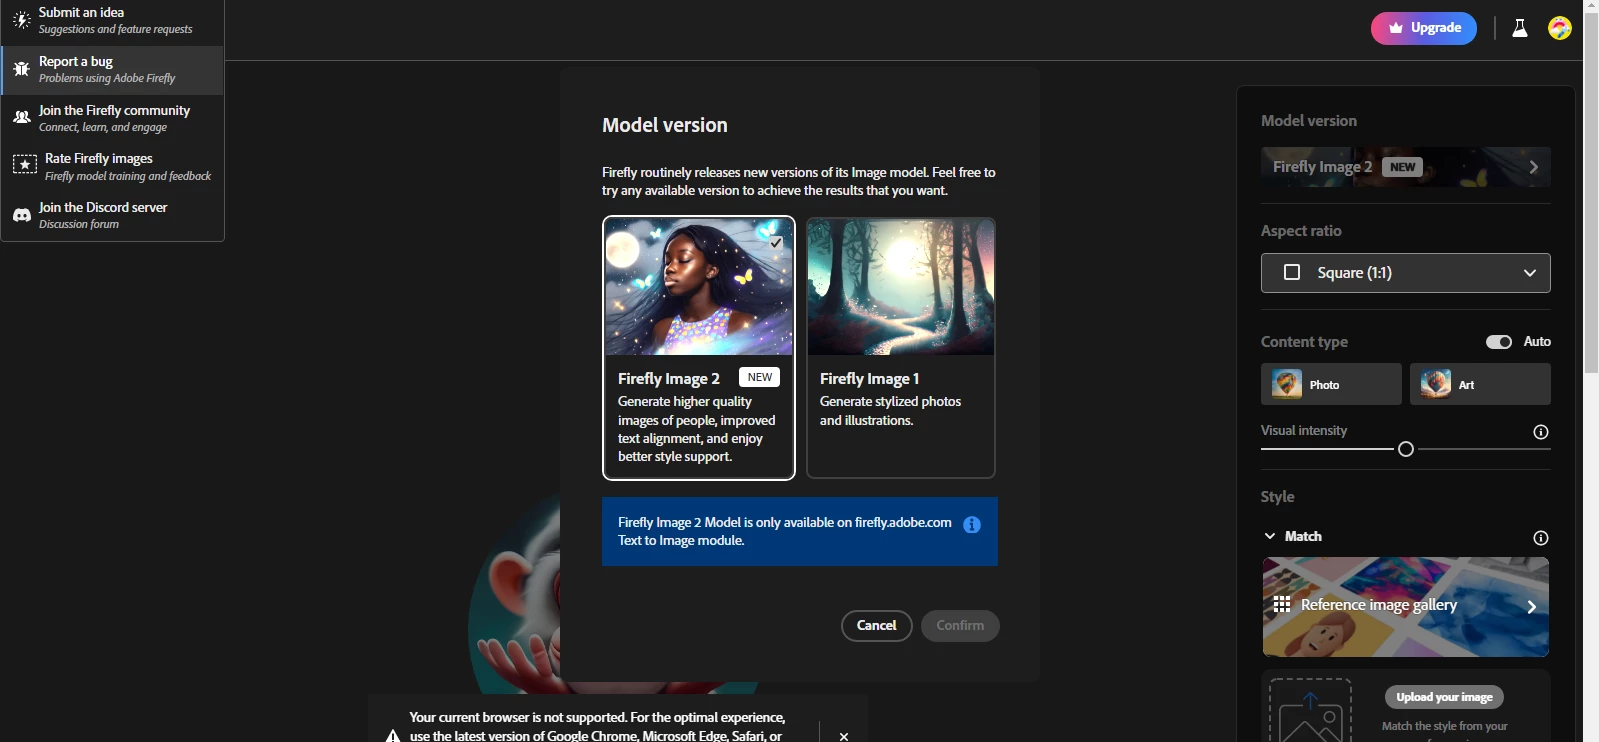Image resolution: width=1599 pixels, height=742 pixels.
Task: Toggle the Firefly Image 2 card checkmark
Action: click(x=776, y=242)
